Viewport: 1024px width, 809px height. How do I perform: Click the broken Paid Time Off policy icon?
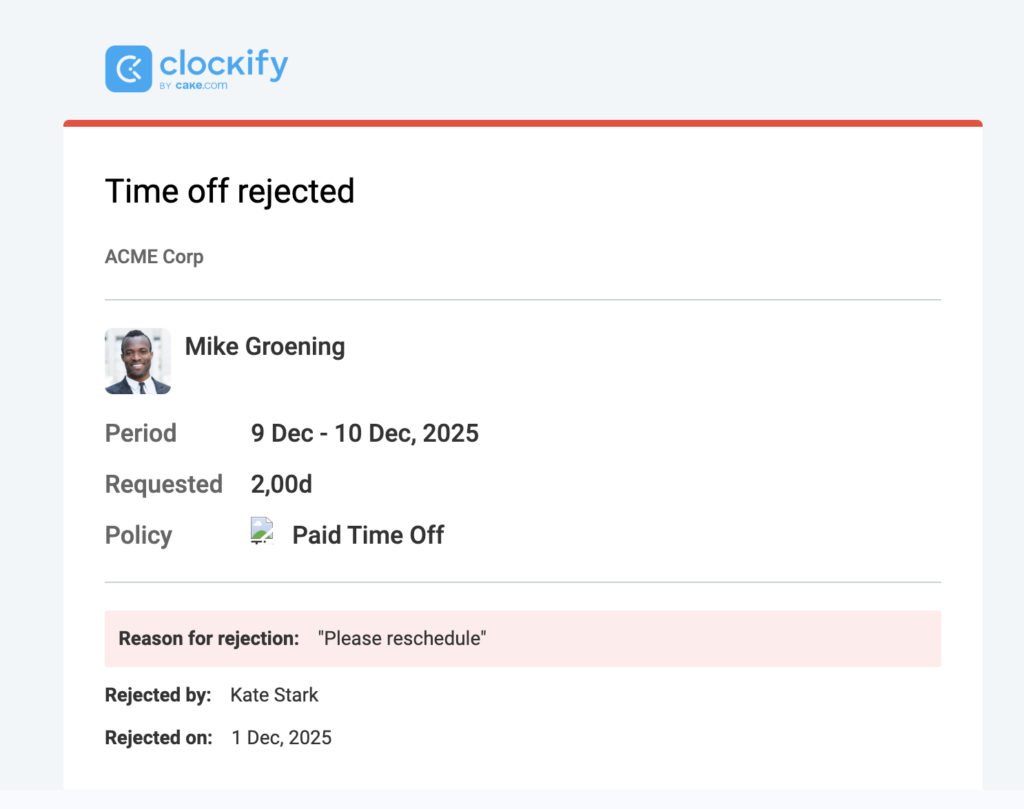tap(262, 531)
